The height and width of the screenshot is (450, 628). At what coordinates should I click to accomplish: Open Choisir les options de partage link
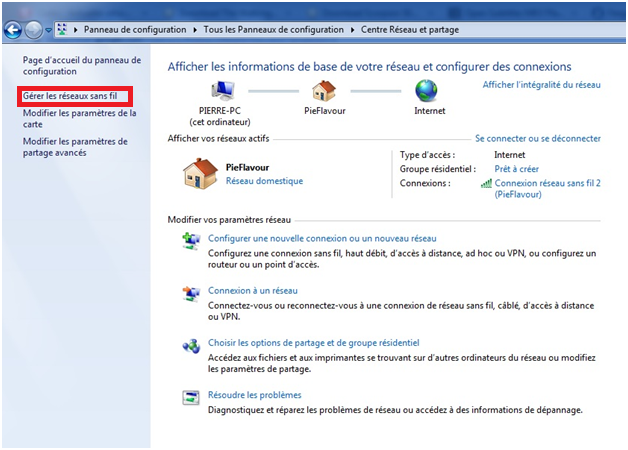coord(313,343)
